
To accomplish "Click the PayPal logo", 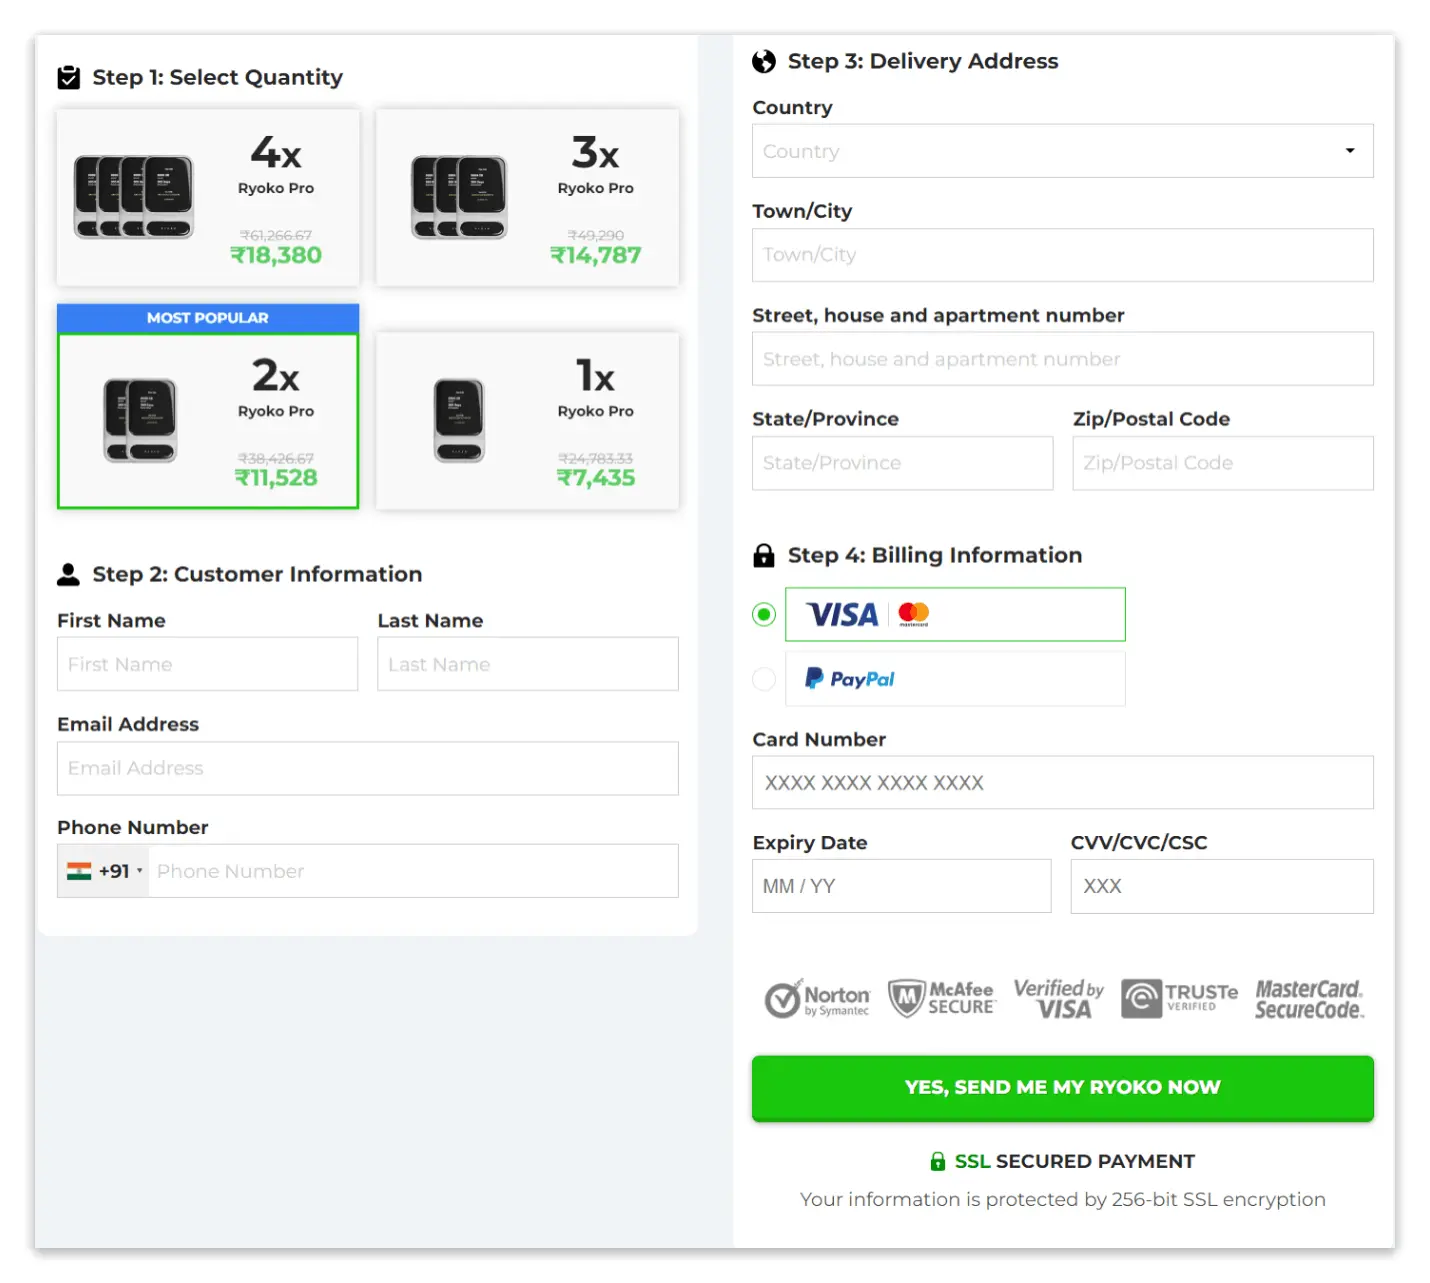I will [850, 679].
